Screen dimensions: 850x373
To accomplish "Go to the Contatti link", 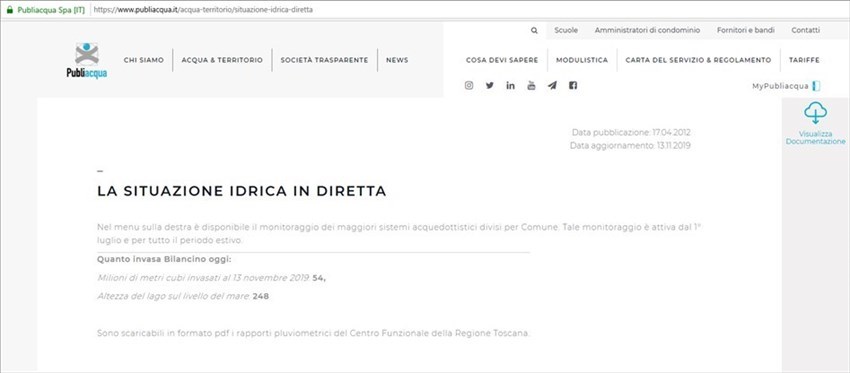I will [x=806, y=30].
